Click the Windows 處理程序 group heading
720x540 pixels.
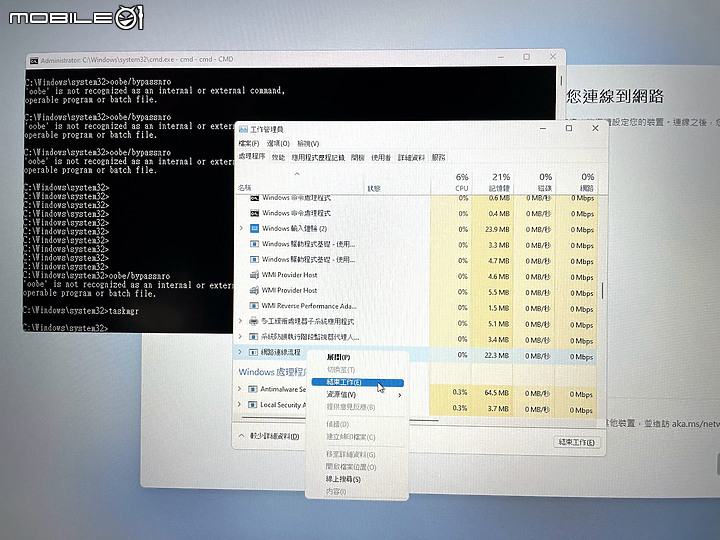(272, 372)
